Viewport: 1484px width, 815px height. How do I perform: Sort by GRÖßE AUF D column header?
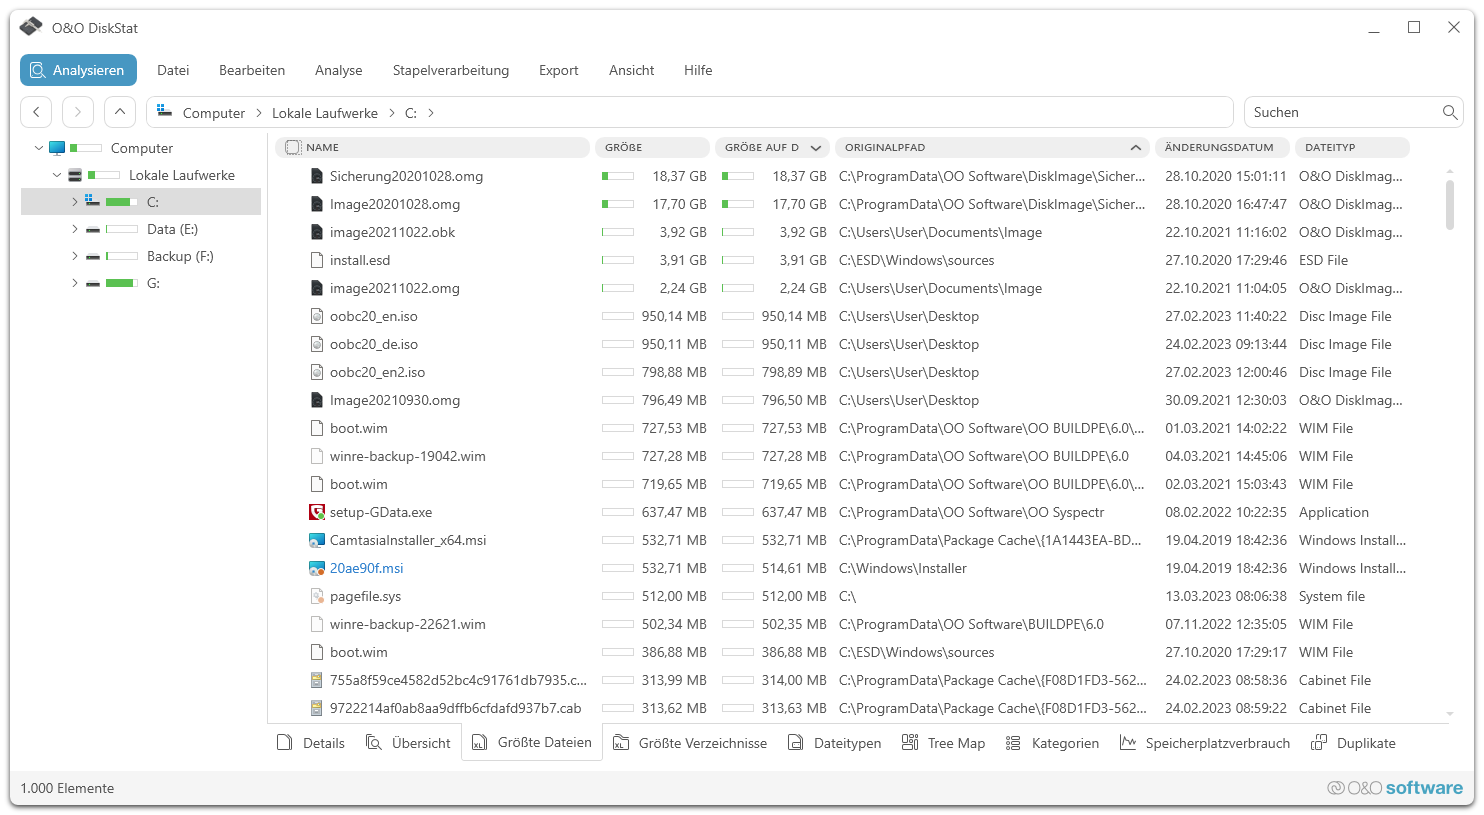771,147
